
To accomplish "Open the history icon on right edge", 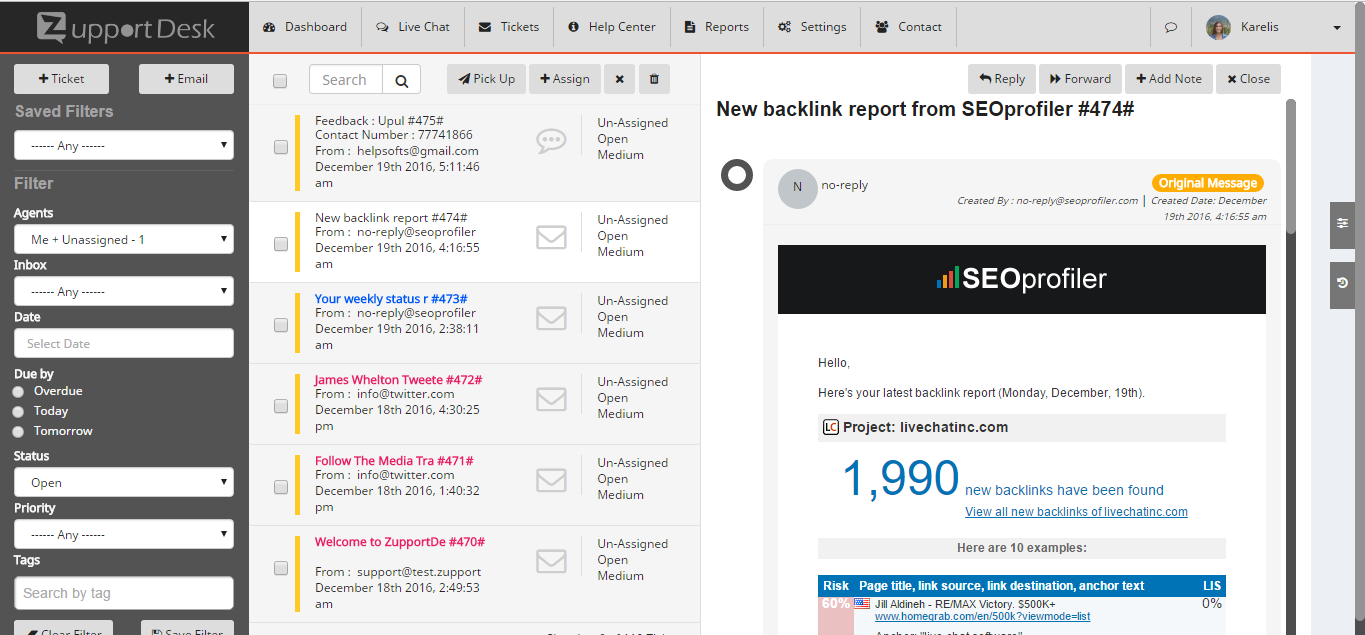I will (1342, 284).
